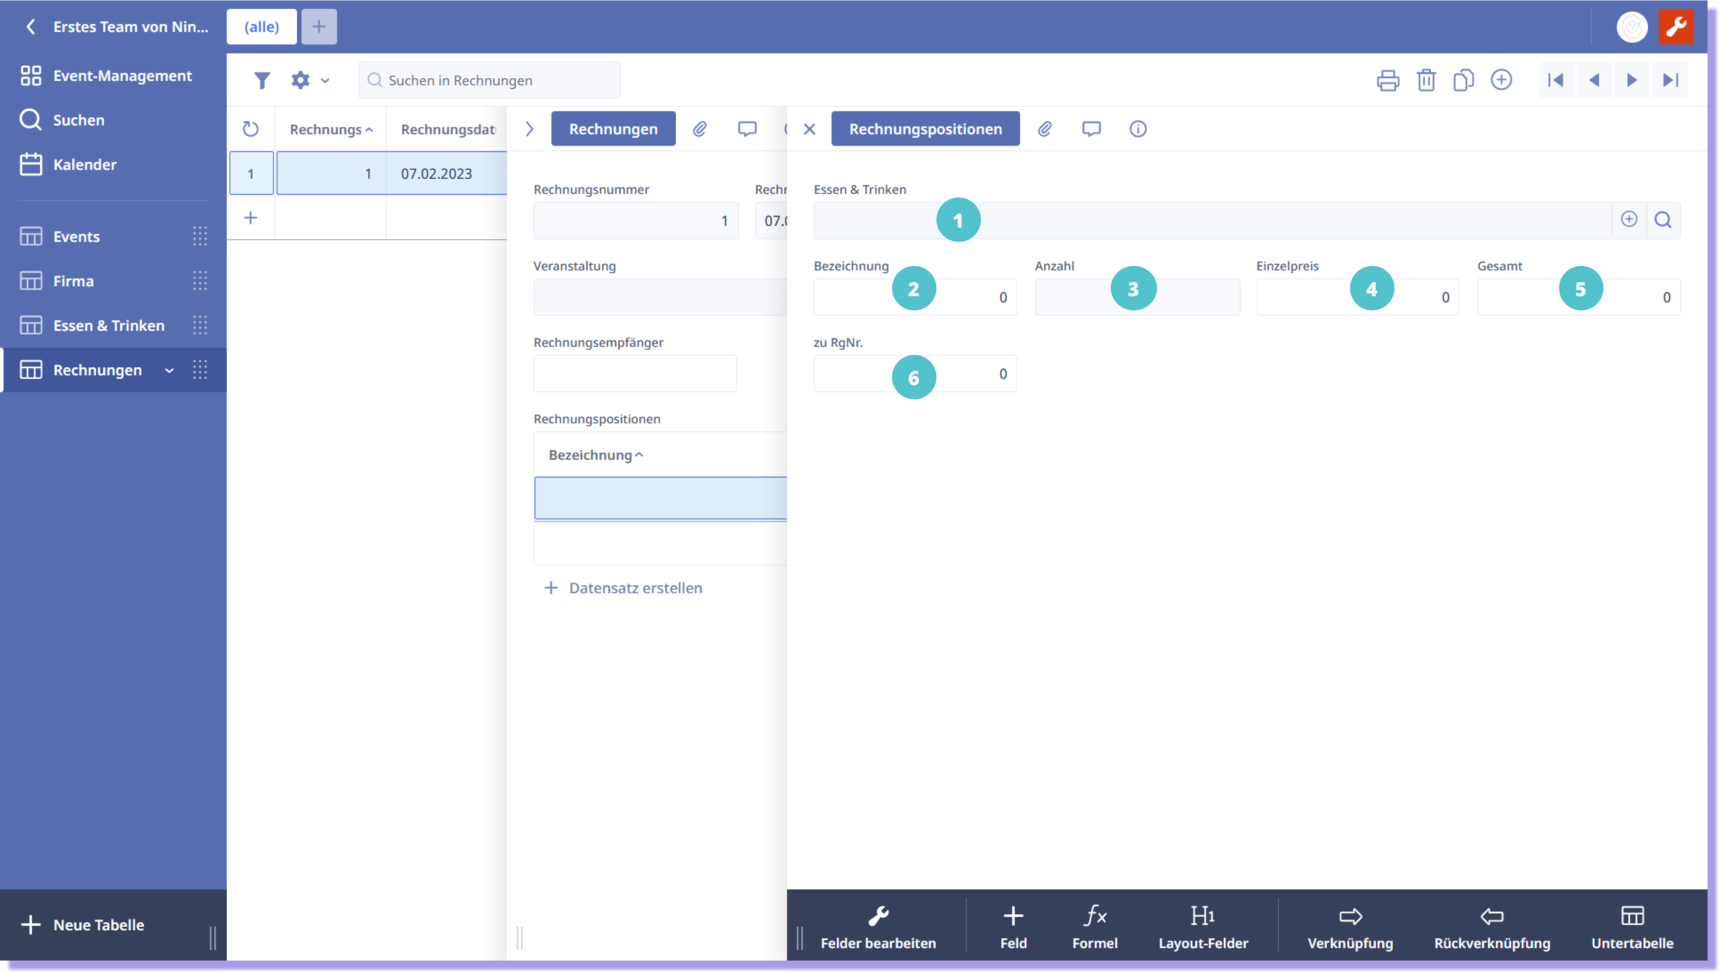
Task: Expand the settings gear dropdown
Action: coord(309,81)
